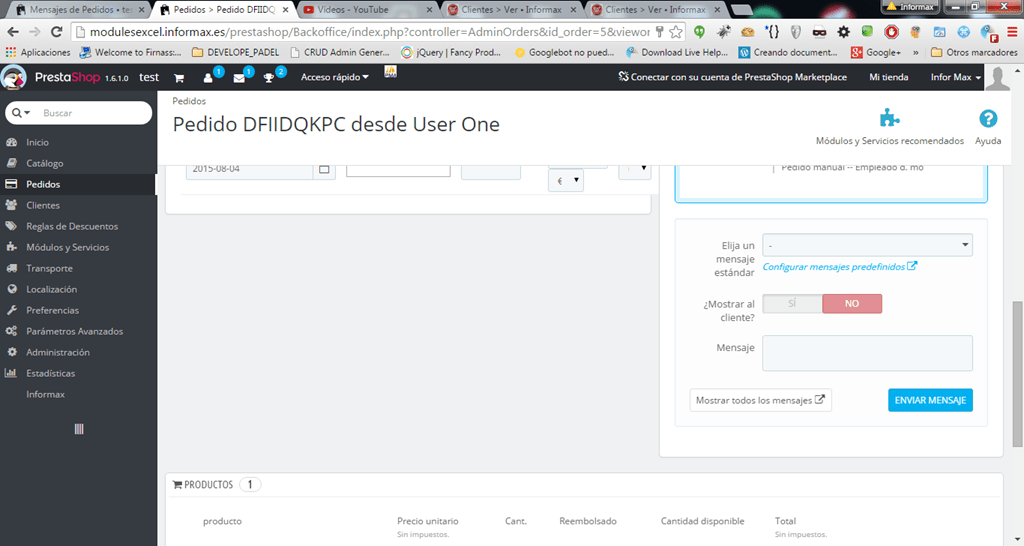
Task: Click Mostrar todos los mensajes button
Action: click(760, 400)
